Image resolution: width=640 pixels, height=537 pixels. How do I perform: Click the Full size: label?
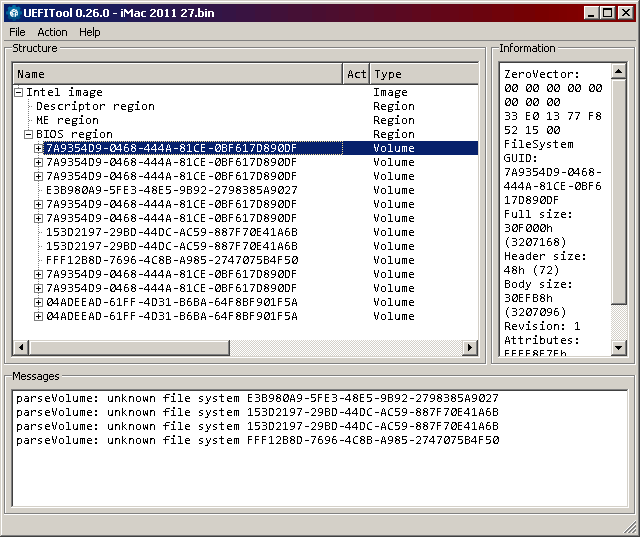(538, 214)
